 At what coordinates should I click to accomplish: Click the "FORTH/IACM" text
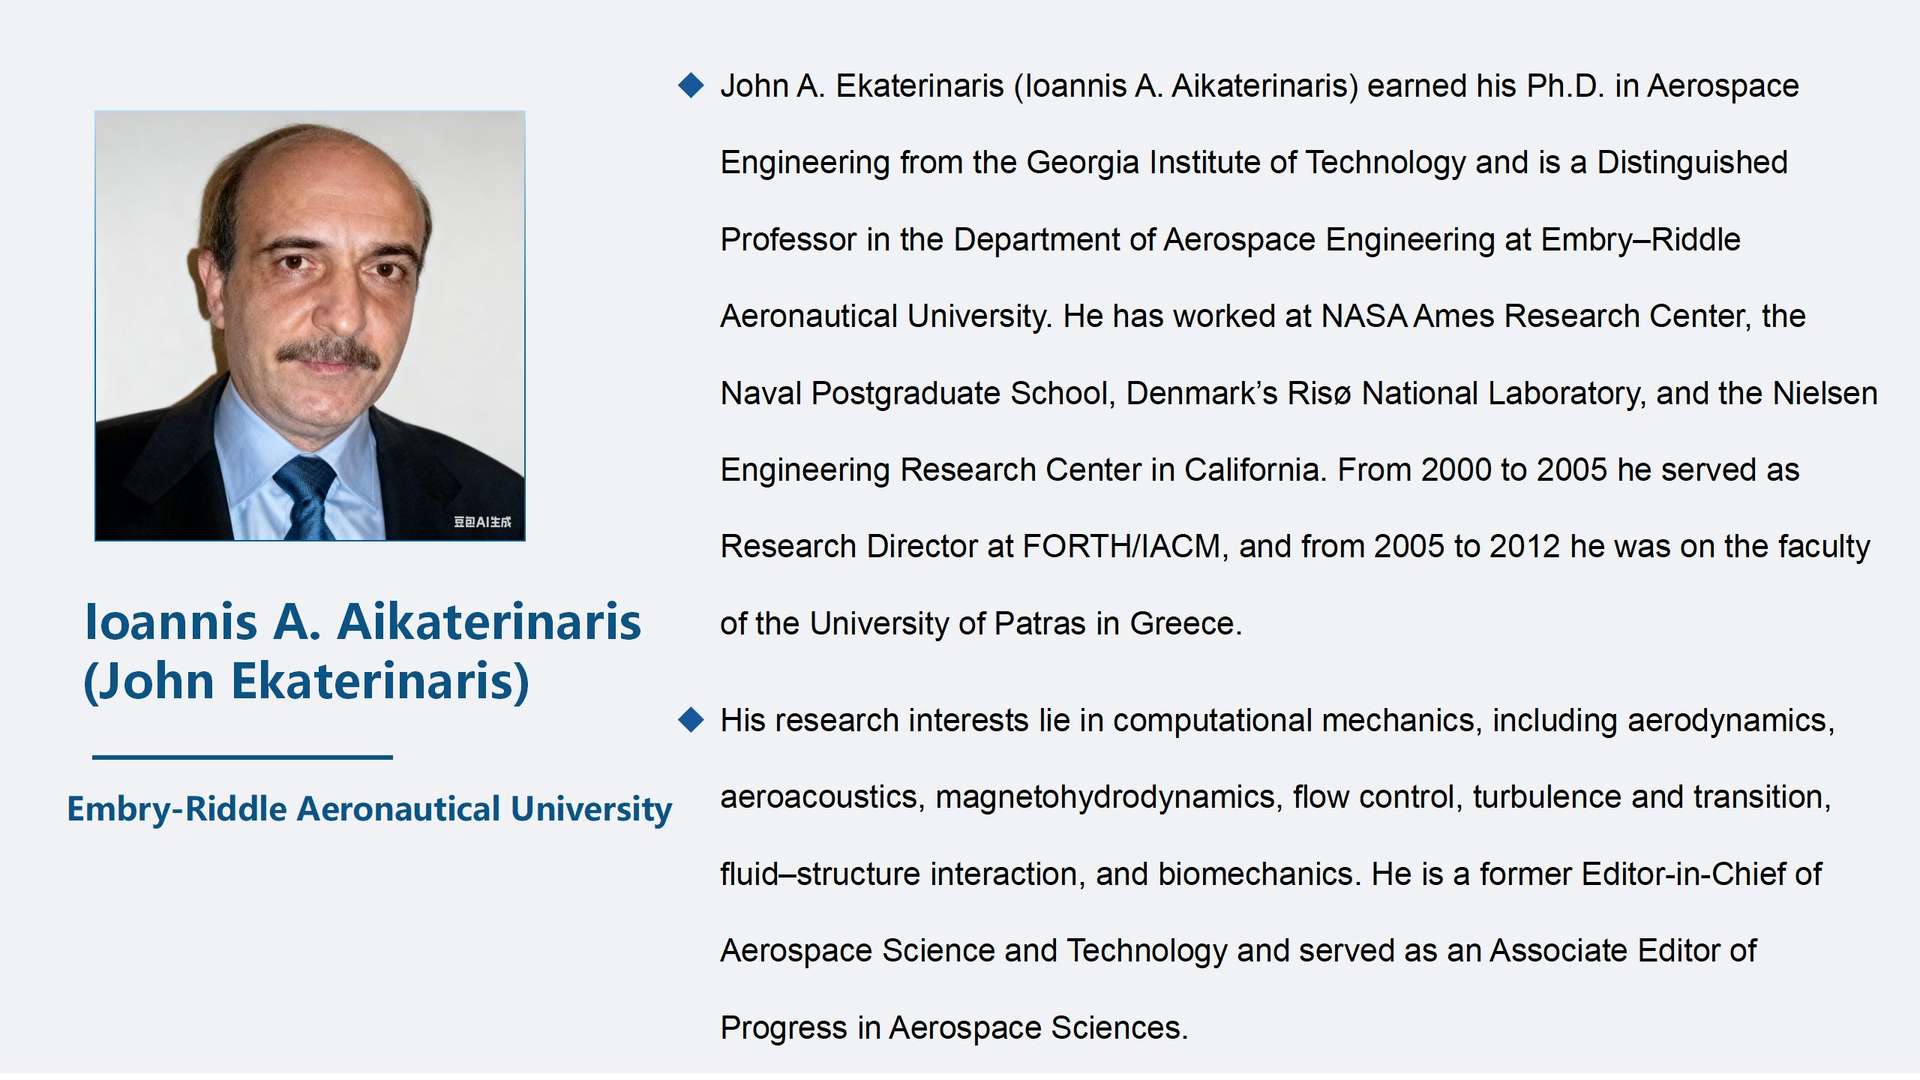pos(1122,546)
